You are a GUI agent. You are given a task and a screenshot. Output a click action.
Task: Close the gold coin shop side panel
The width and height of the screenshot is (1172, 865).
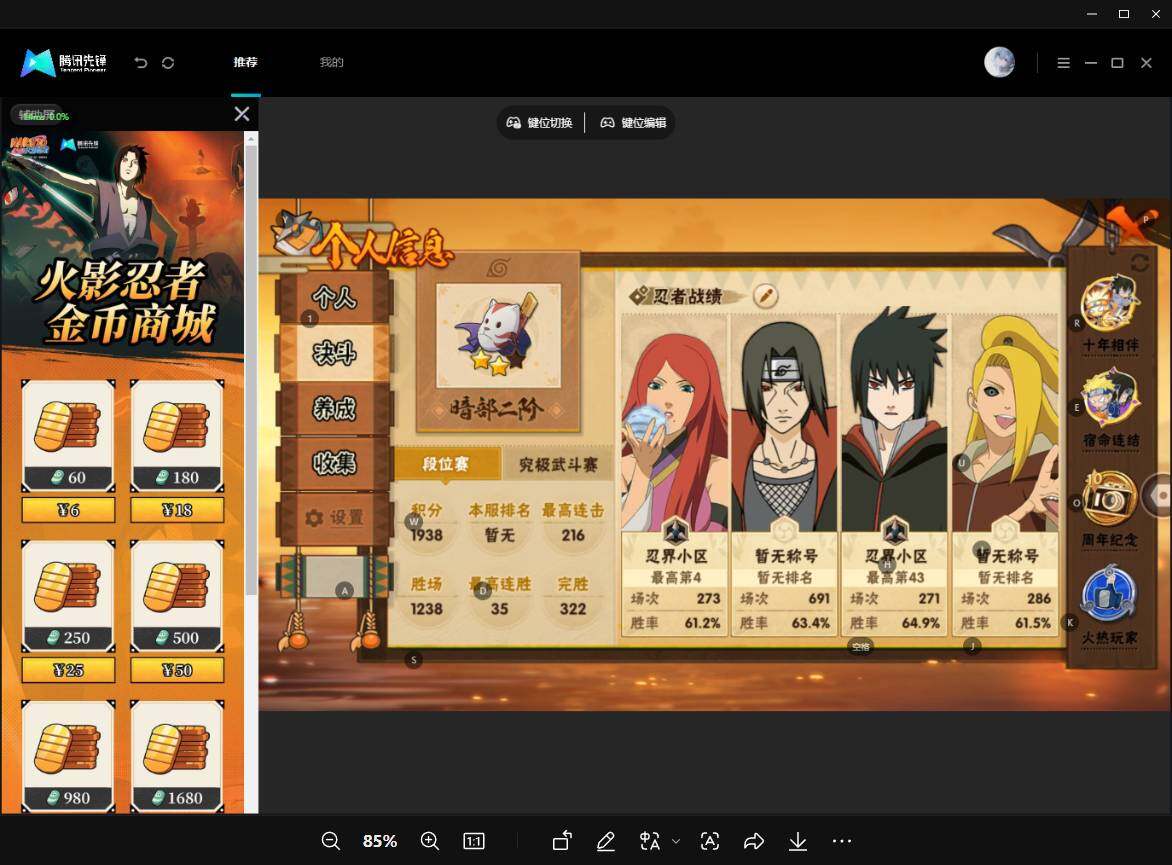click(241, 114)
